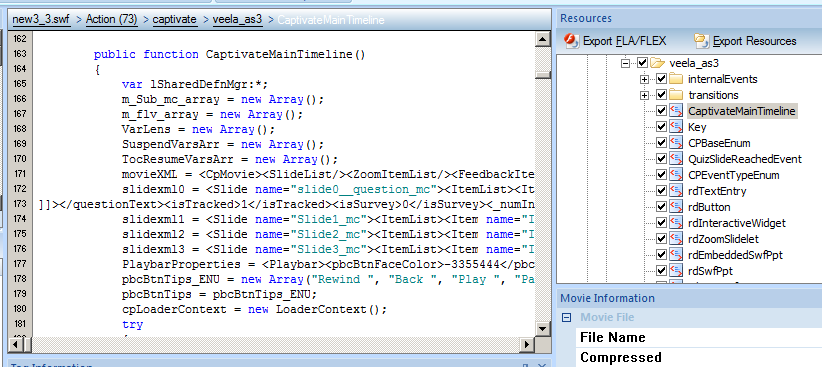Uncheck the rdZoomSlidelet checkbox

[x=661, y=239]
